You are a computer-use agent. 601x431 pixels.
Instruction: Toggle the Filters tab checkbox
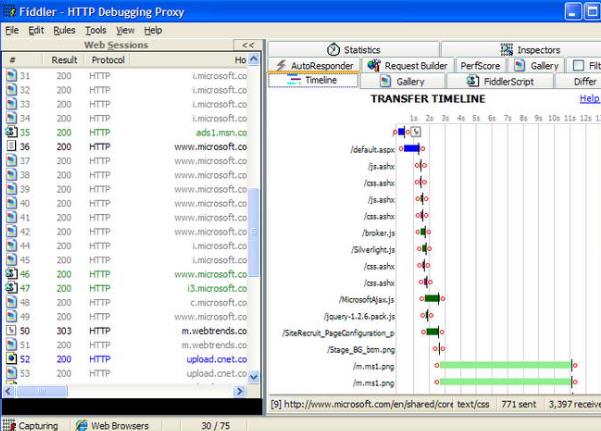pyautogui.click(x=578, y=66)
